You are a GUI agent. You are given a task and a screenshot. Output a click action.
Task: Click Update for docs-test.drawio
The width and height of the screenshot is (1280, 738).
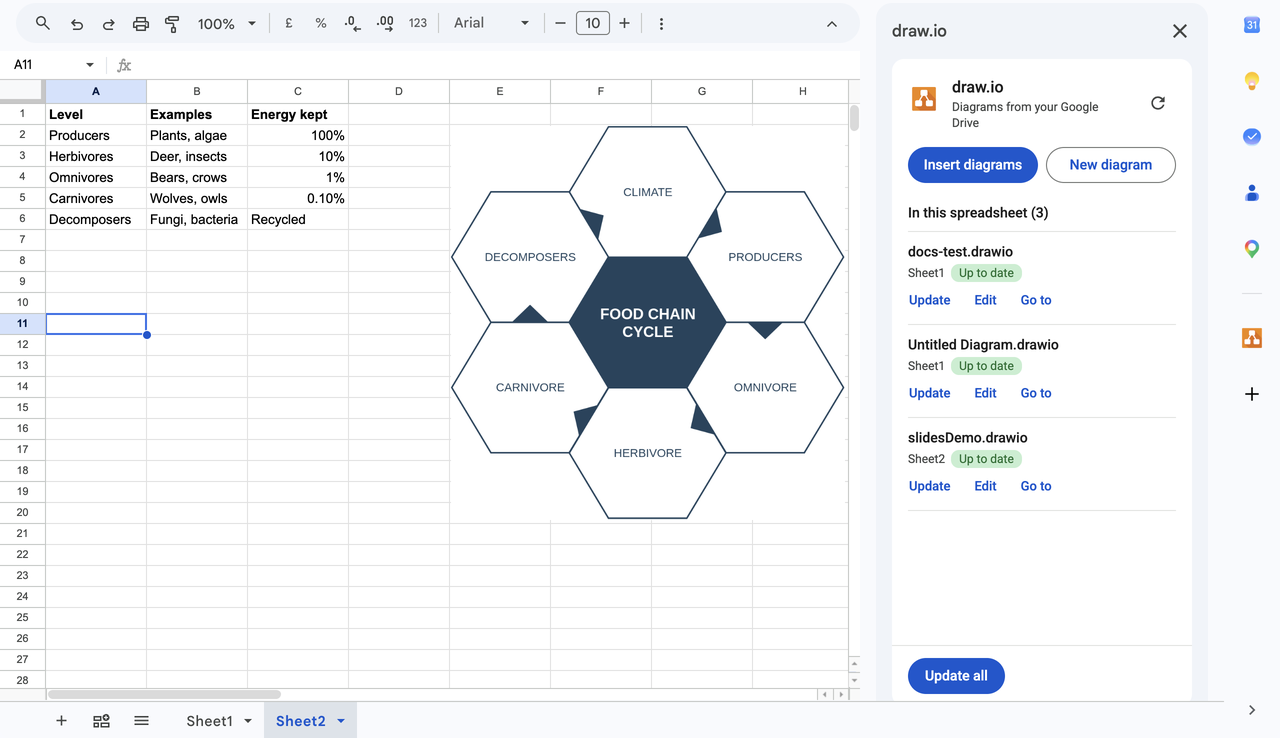click(930, 300)
